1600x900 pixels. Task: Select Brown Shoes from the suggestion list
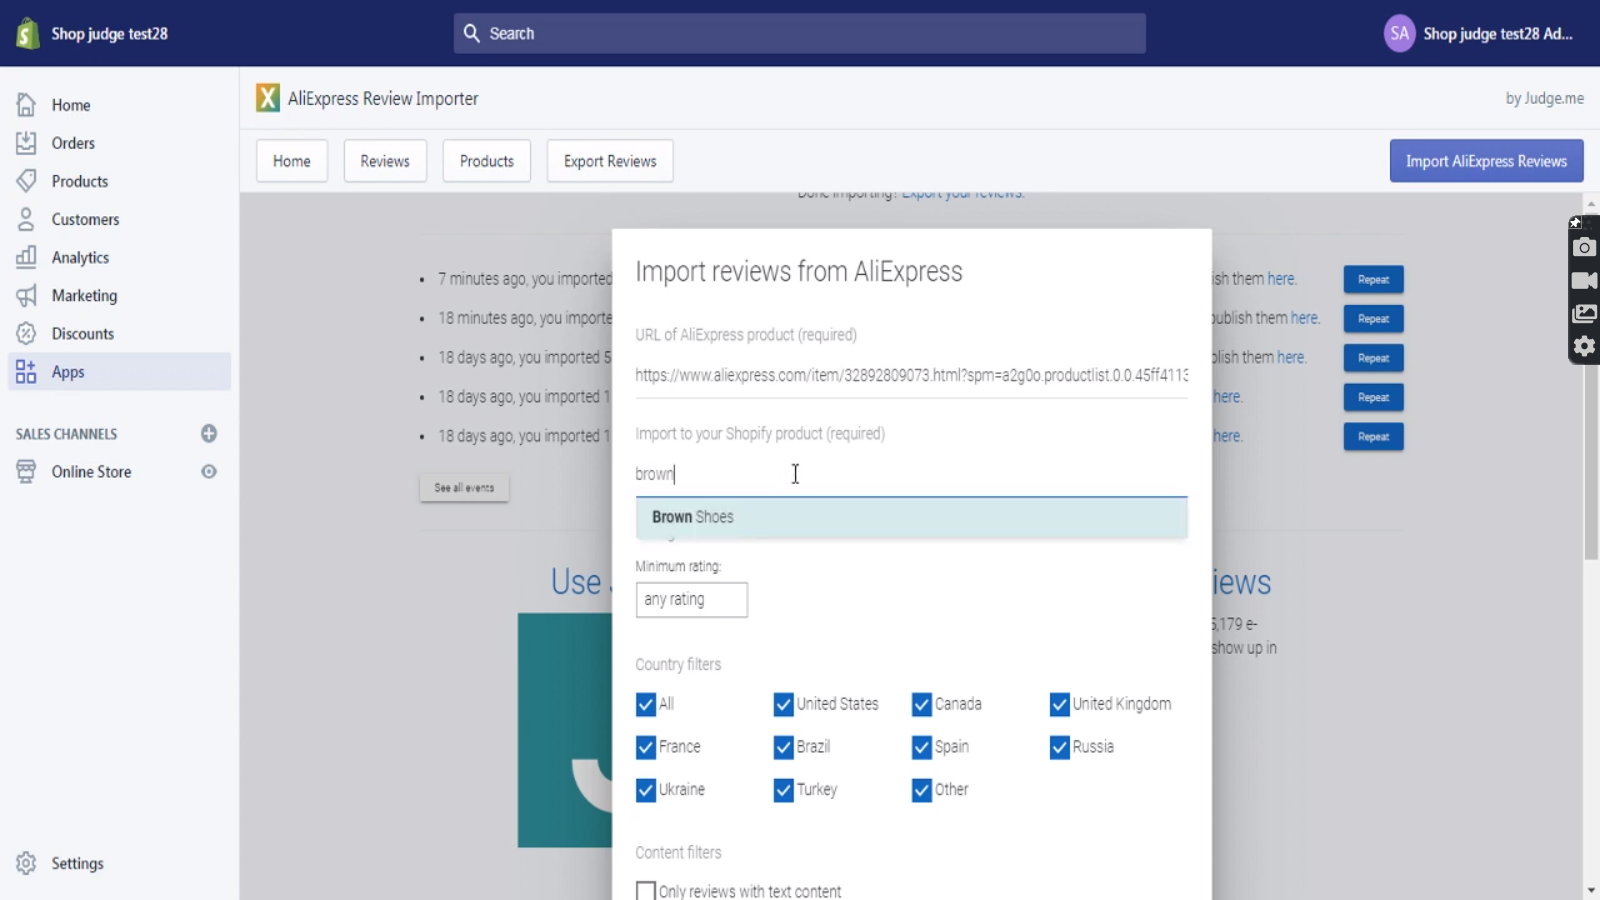(910, 517)
